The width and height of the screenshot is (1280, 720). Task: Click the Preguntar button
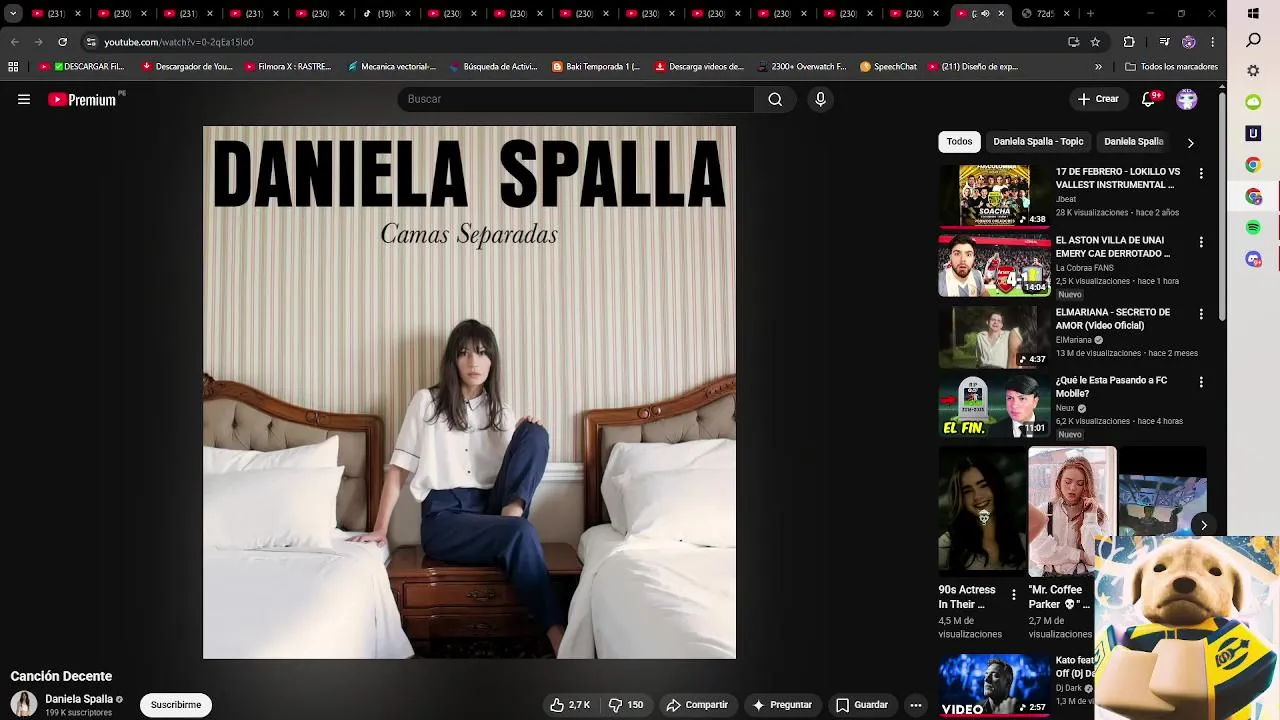(x=782, y=705)
